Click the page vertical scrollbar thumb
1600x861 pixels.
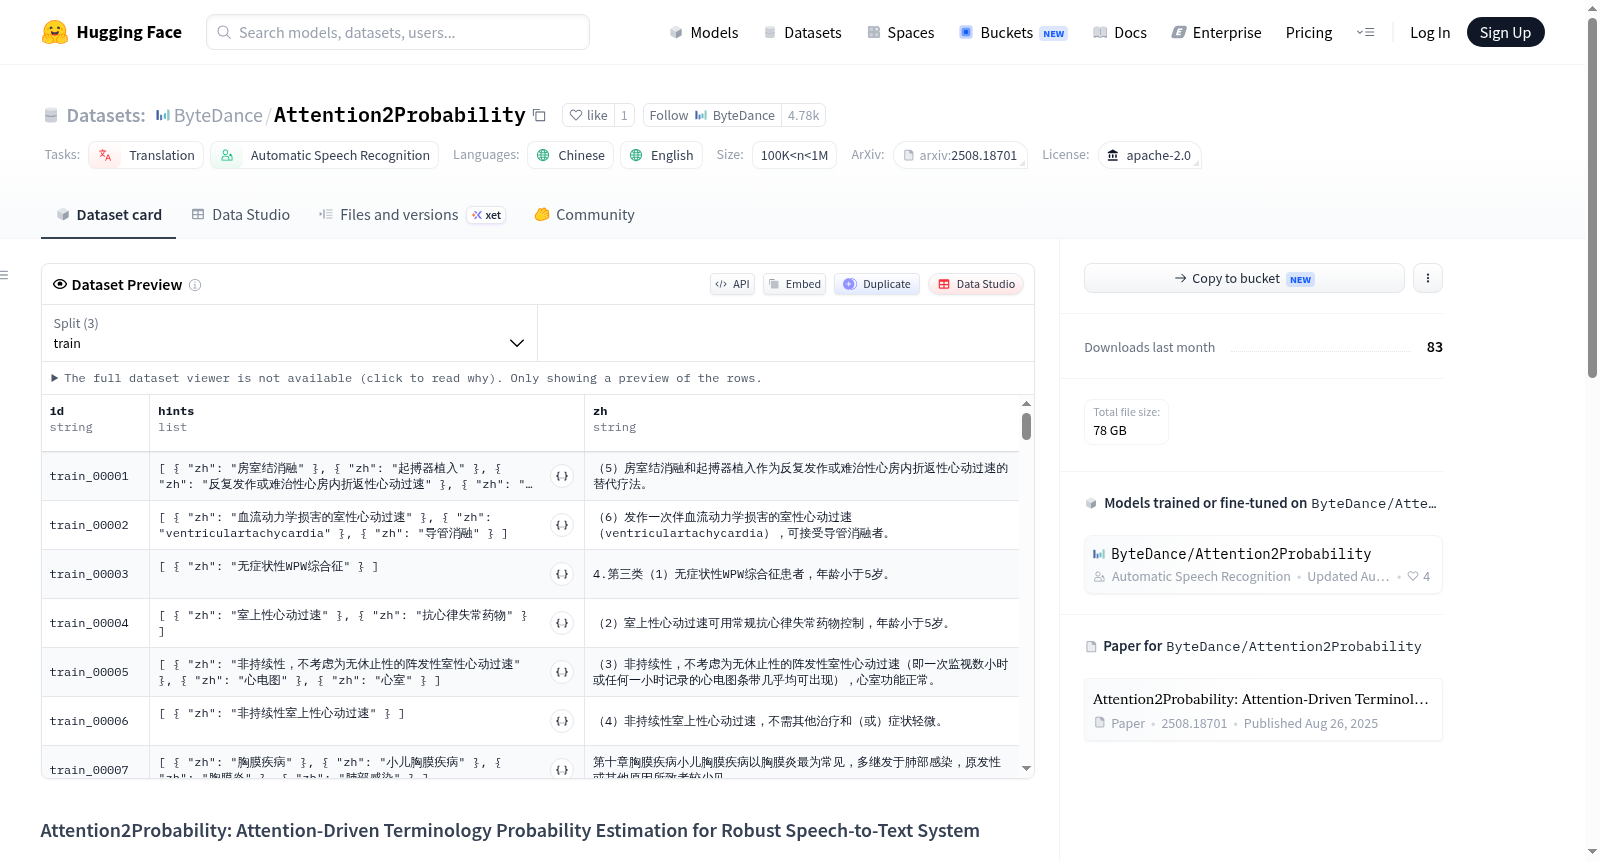[x=1592, y=198]
